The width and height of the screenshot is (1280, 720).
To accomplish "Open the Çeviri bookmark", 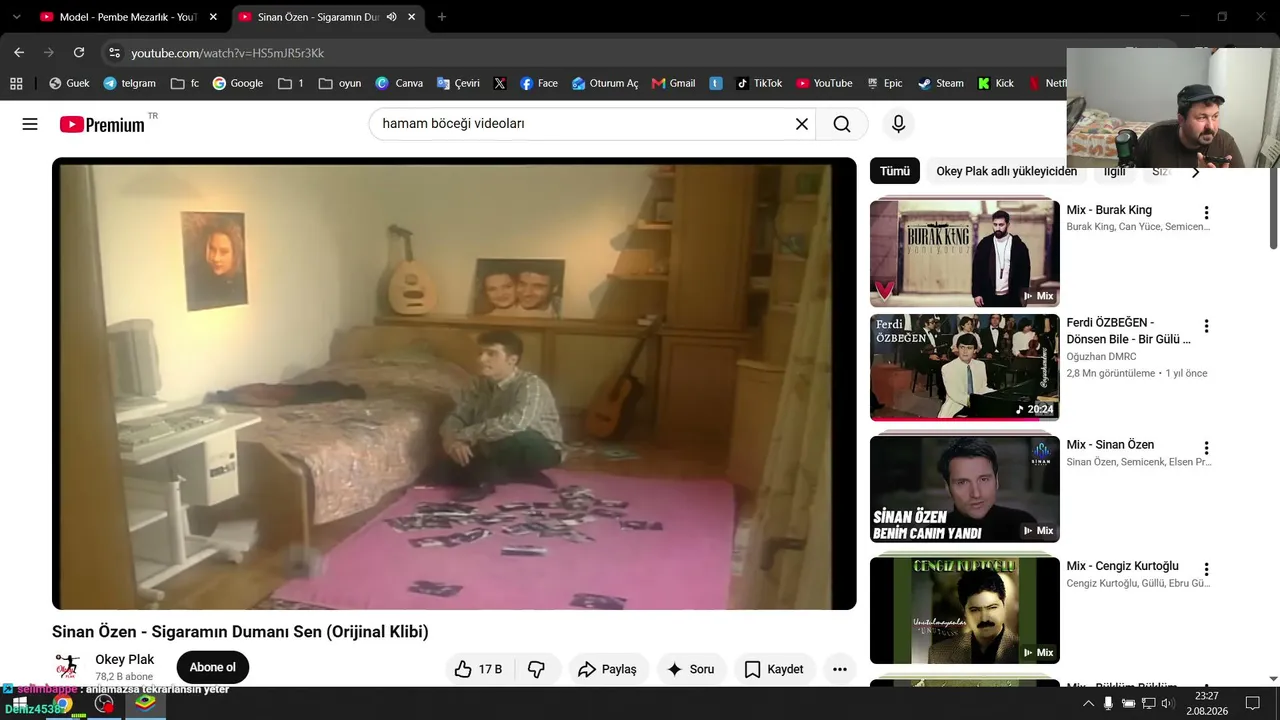I will pyautogui.click(x=457, y=83).
